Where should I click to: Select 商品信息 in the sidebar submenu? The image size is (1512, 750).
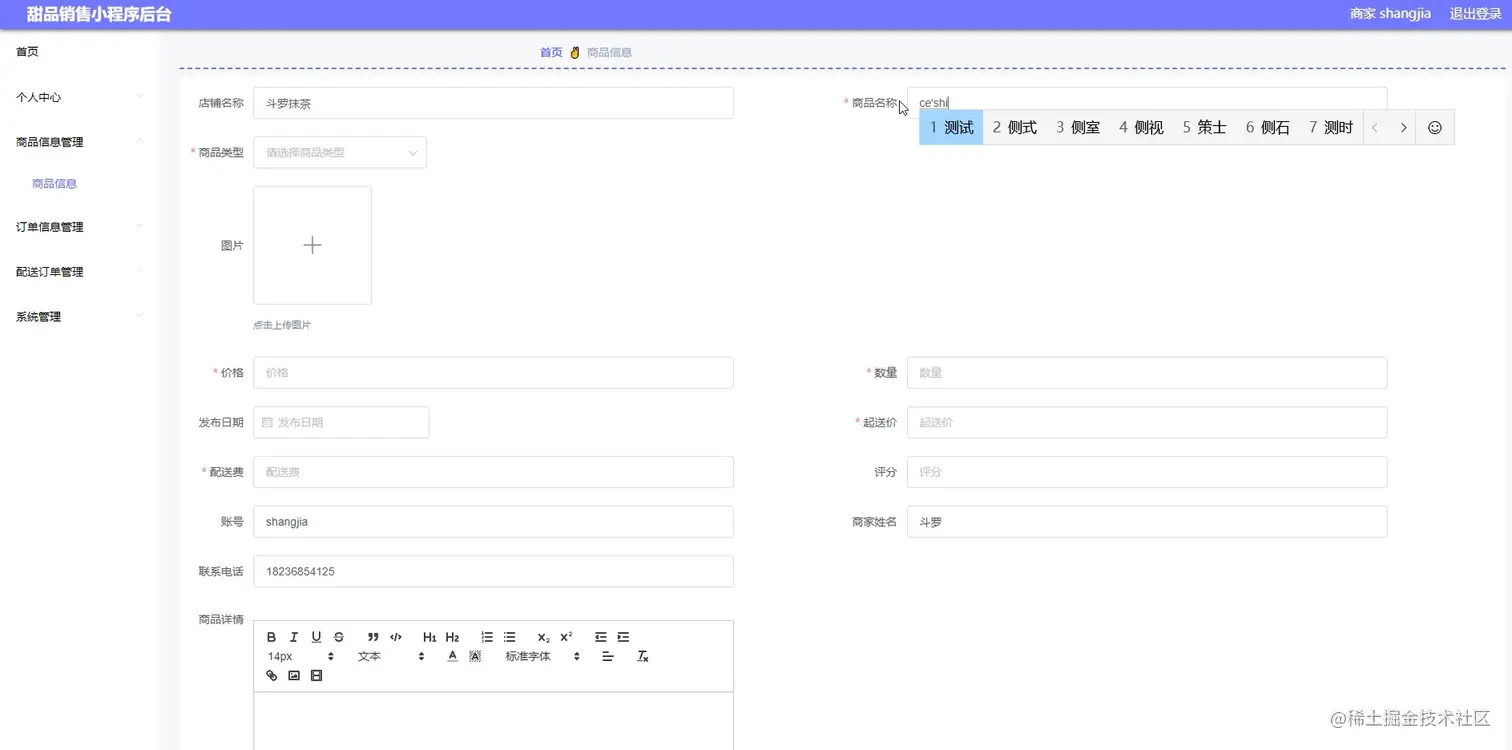pyautogui.click(x=55, y=184)
